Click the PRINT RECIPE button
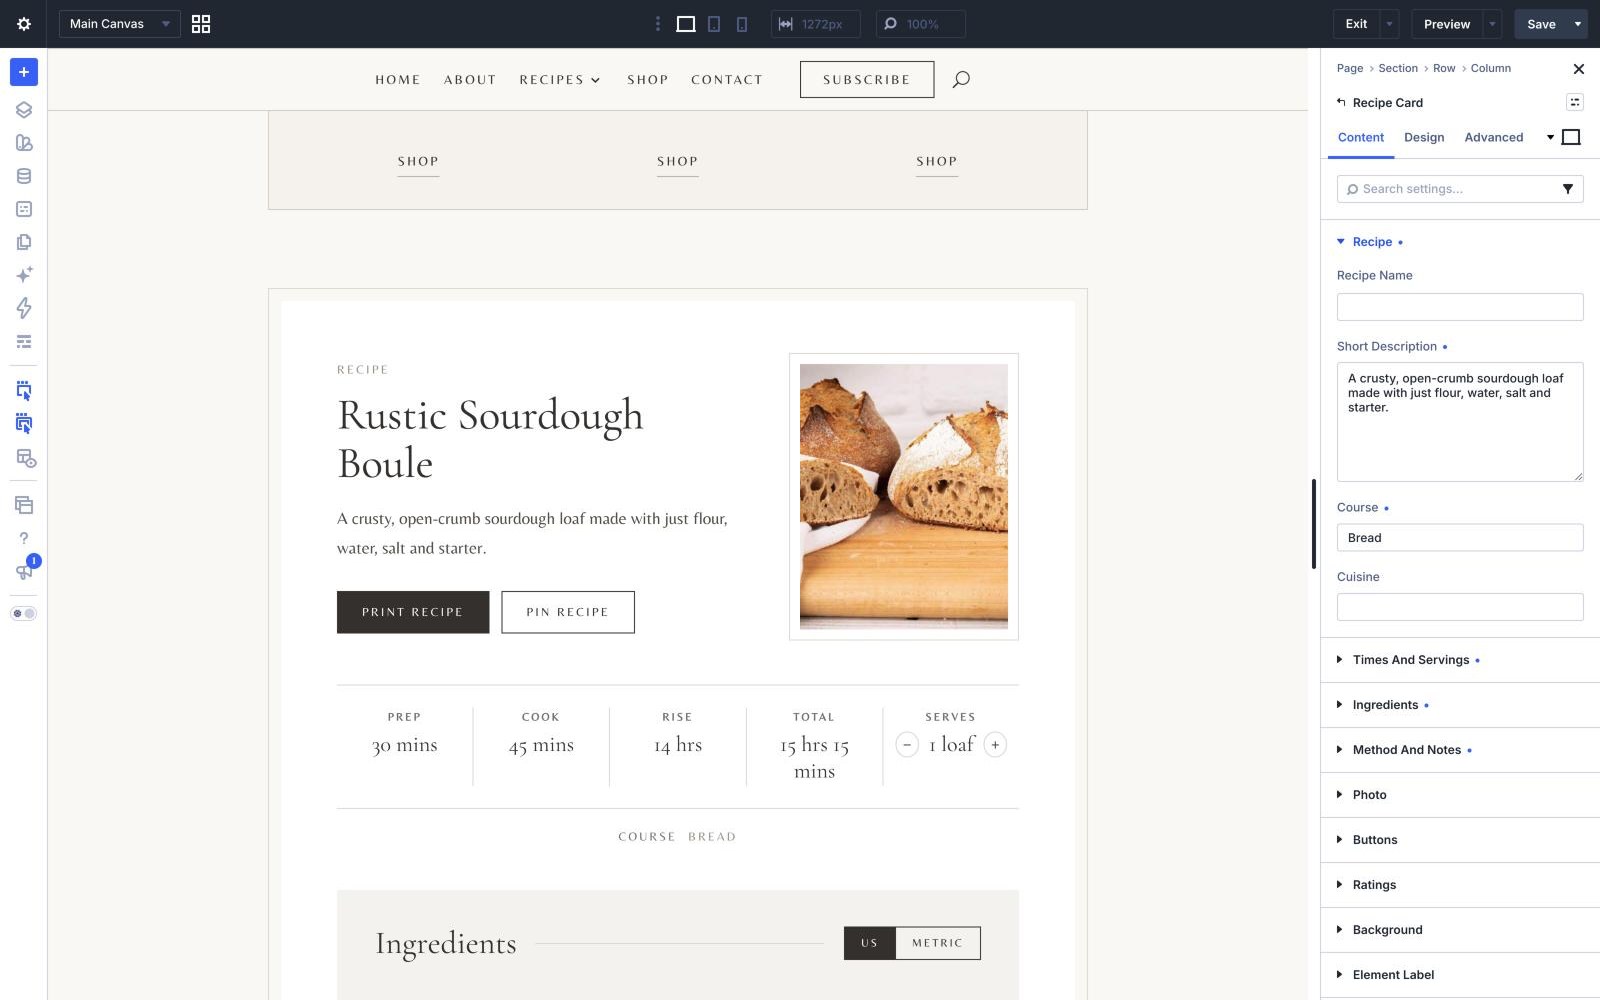The height and width of the screenshot is (1000, 1600). click(x=413, y=612)
